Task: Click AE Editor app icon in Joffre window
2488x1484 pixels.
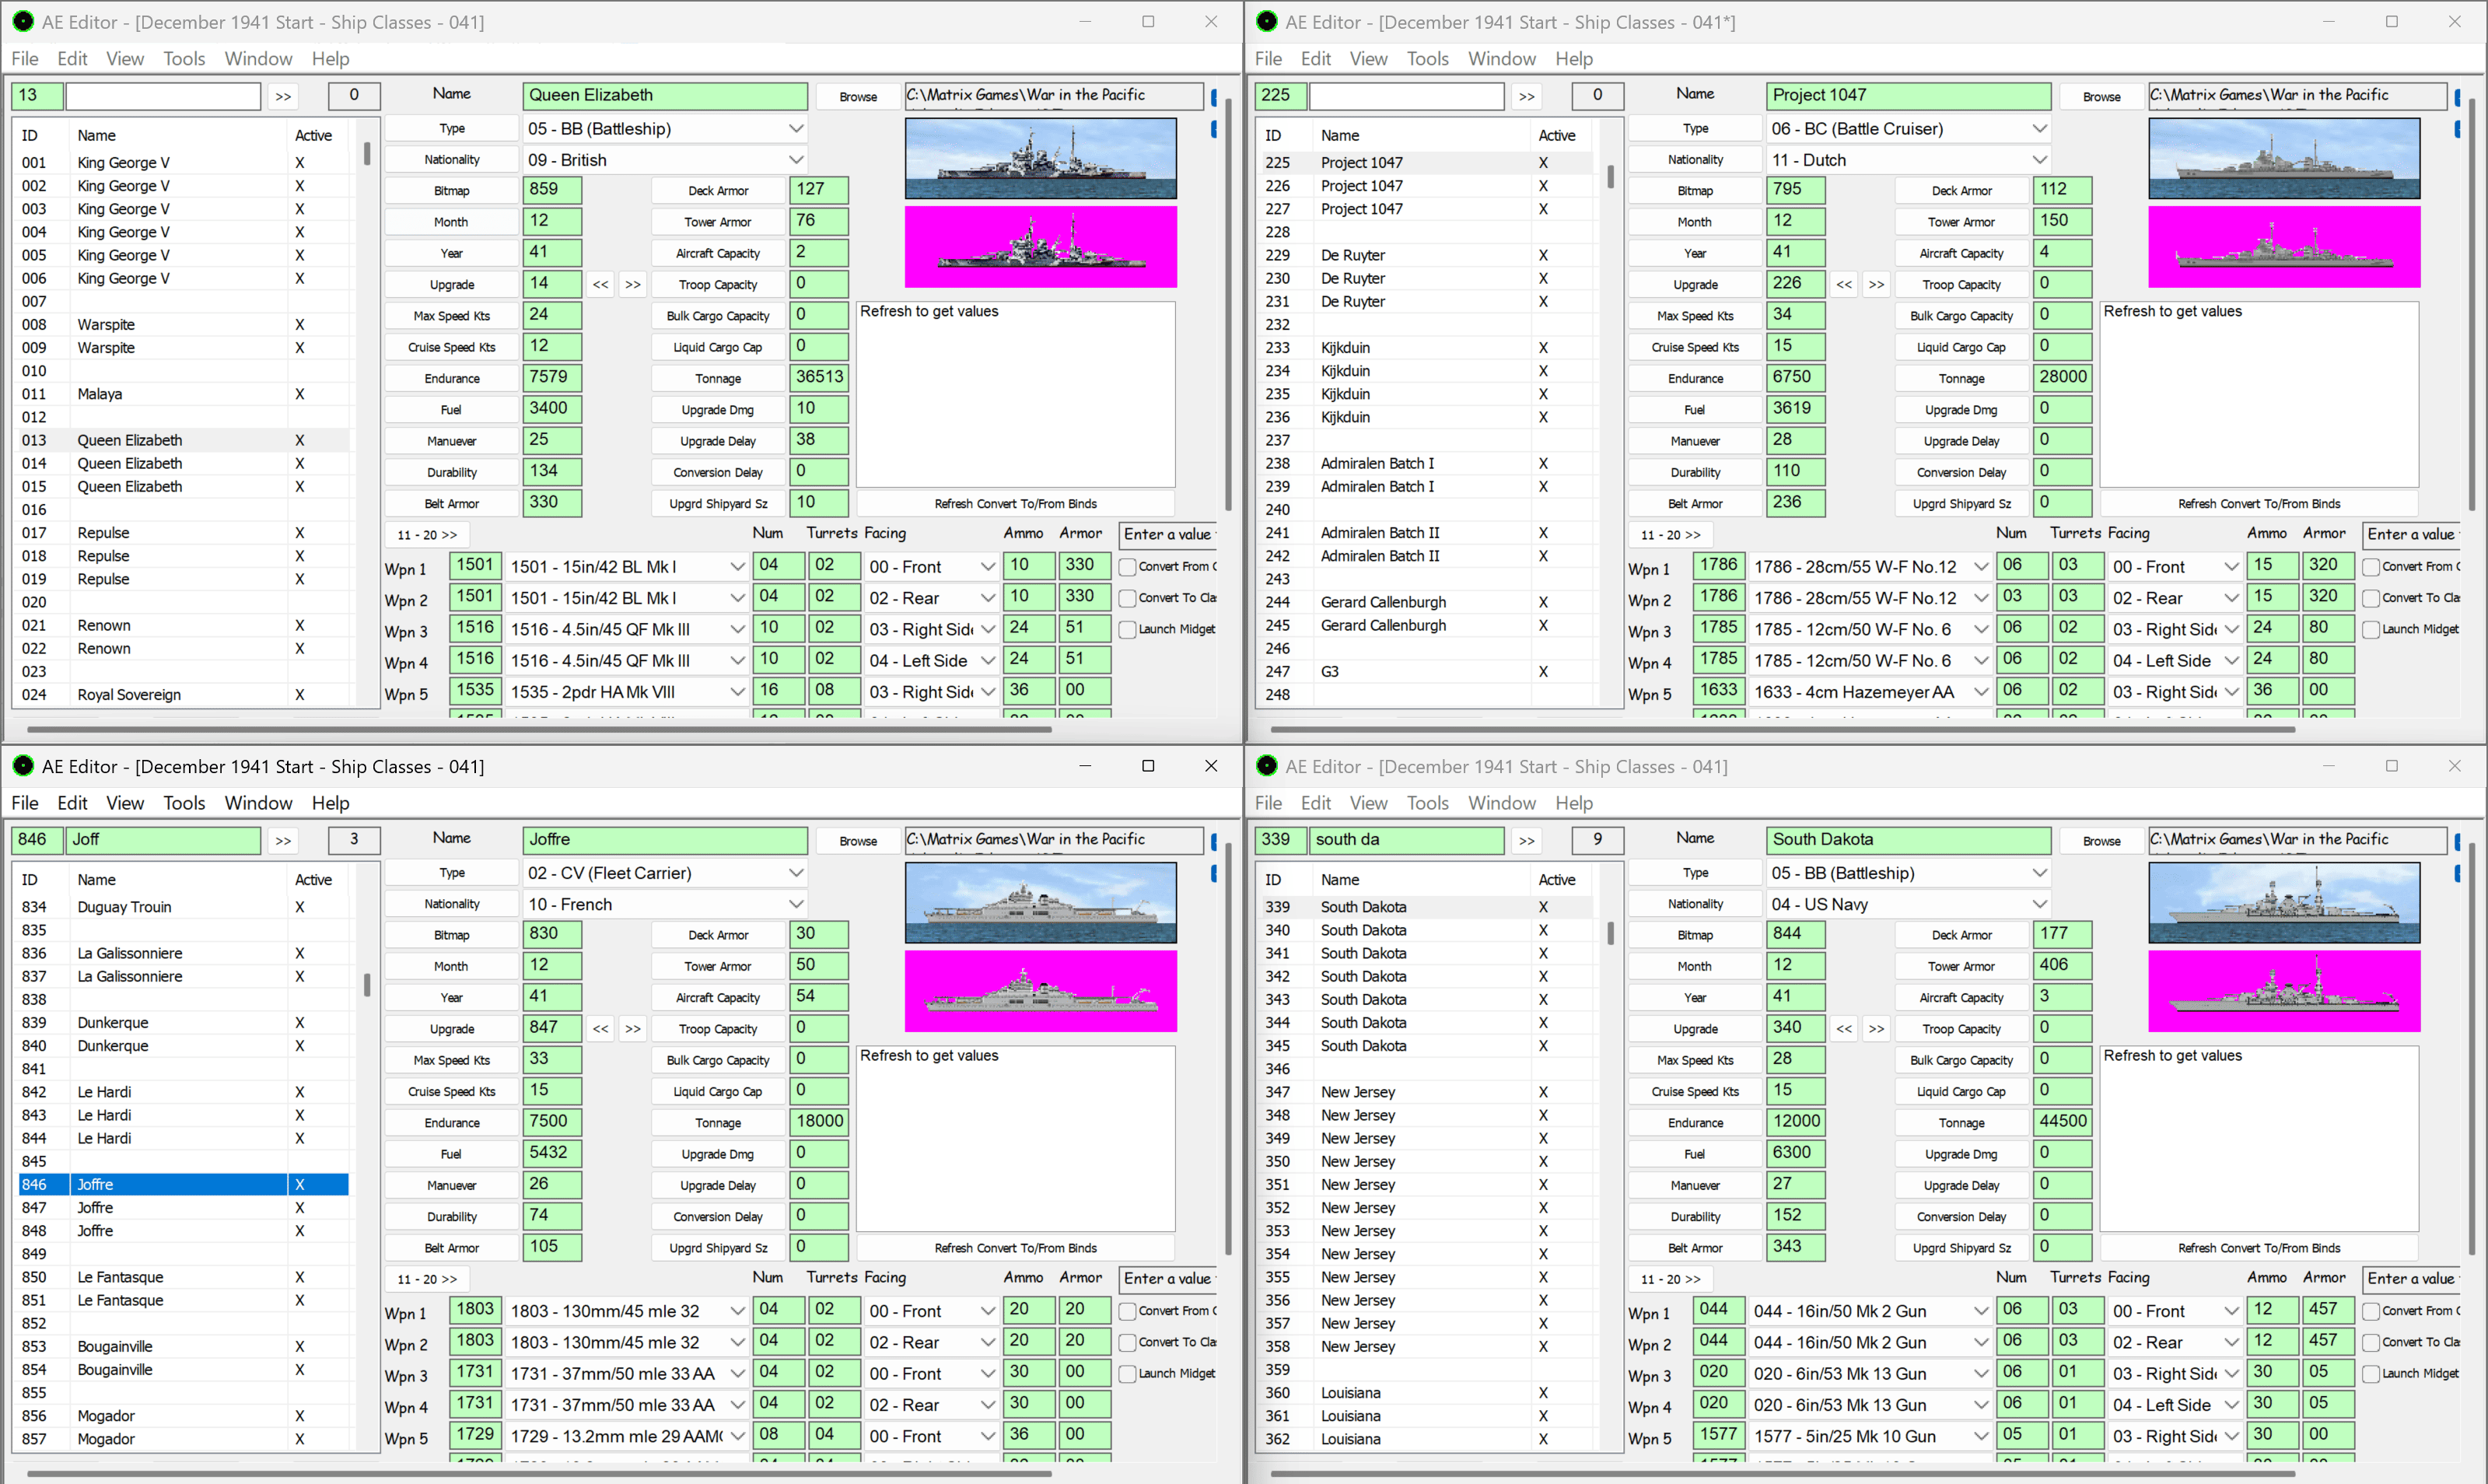Action: coord(22,765)
